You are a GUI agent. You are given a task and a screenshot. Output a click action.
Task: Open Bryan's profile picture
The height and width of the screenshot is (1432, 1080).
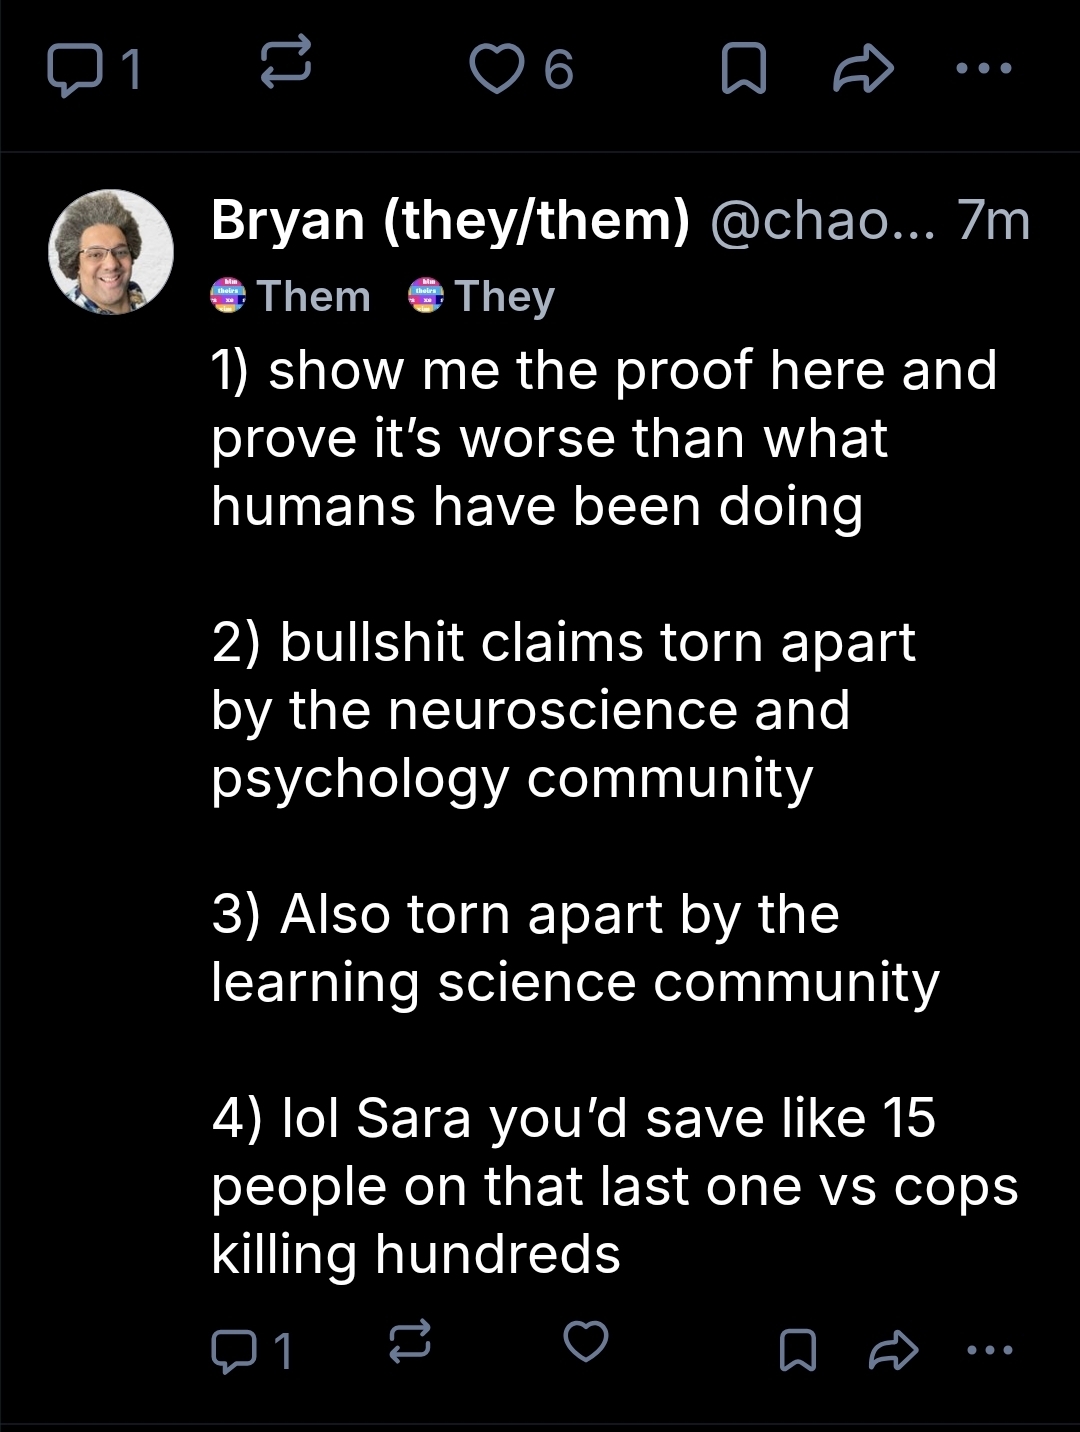[111, 252]
